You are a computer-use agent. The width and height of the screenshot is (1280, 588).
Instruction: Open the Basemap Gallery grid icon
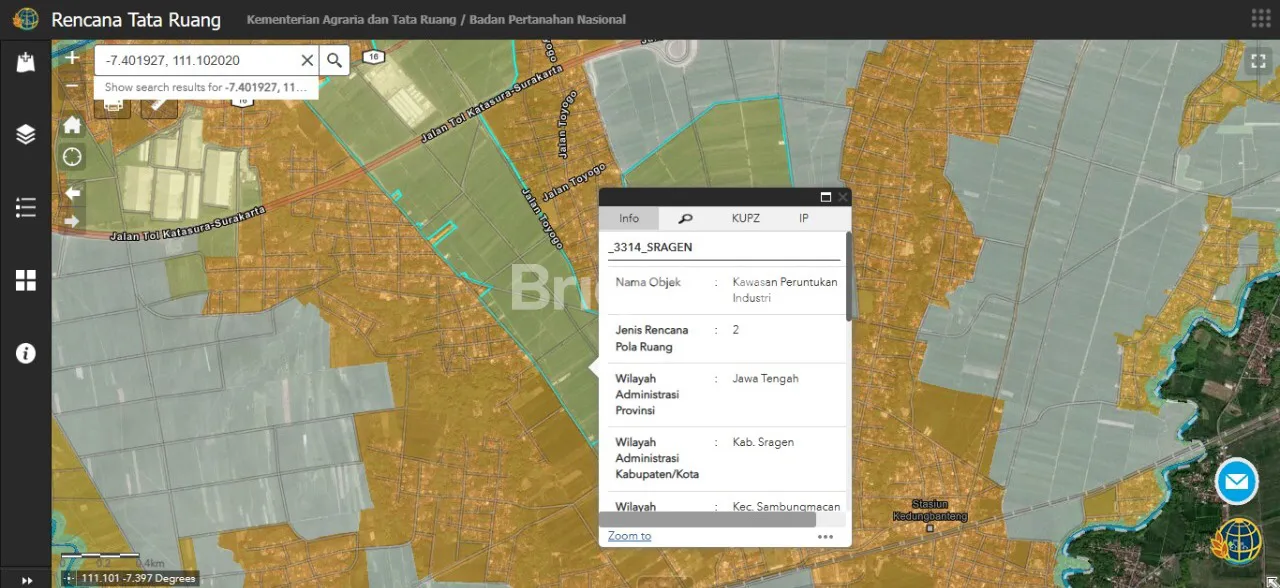pos(25,280)
